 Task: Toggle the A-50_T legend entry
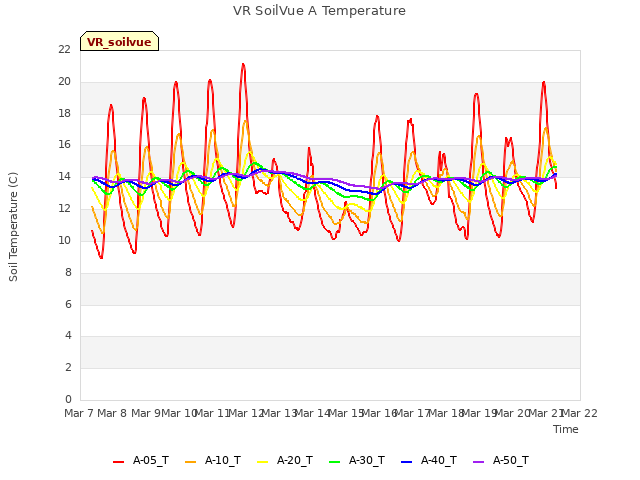click(501, 461)
